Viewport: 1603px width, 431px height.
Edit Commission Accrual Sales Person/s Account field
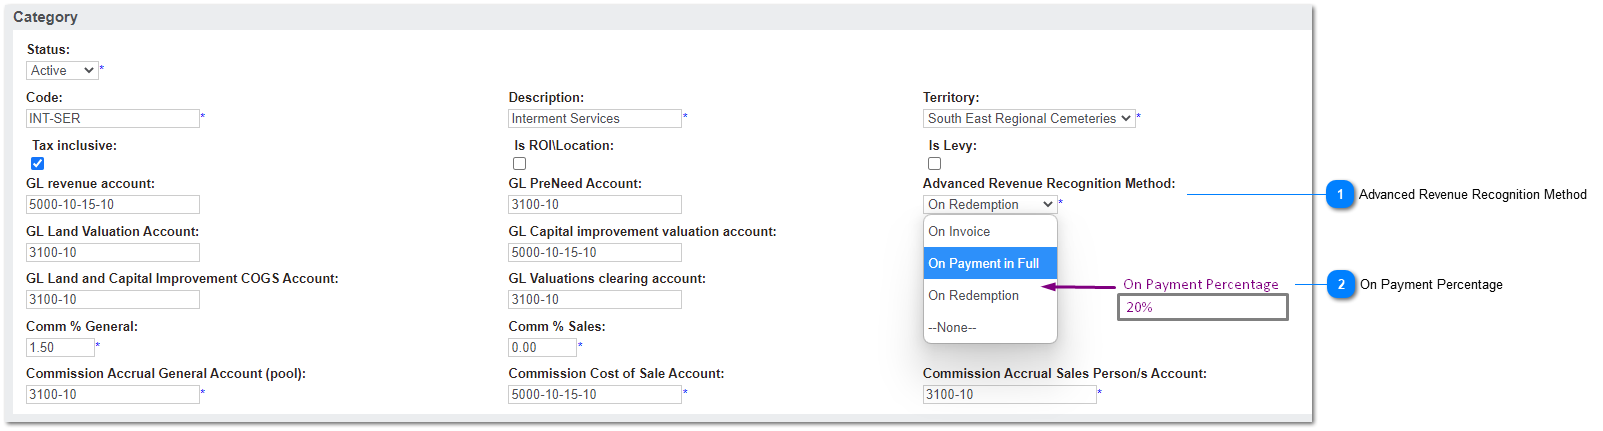[1010, 394]
